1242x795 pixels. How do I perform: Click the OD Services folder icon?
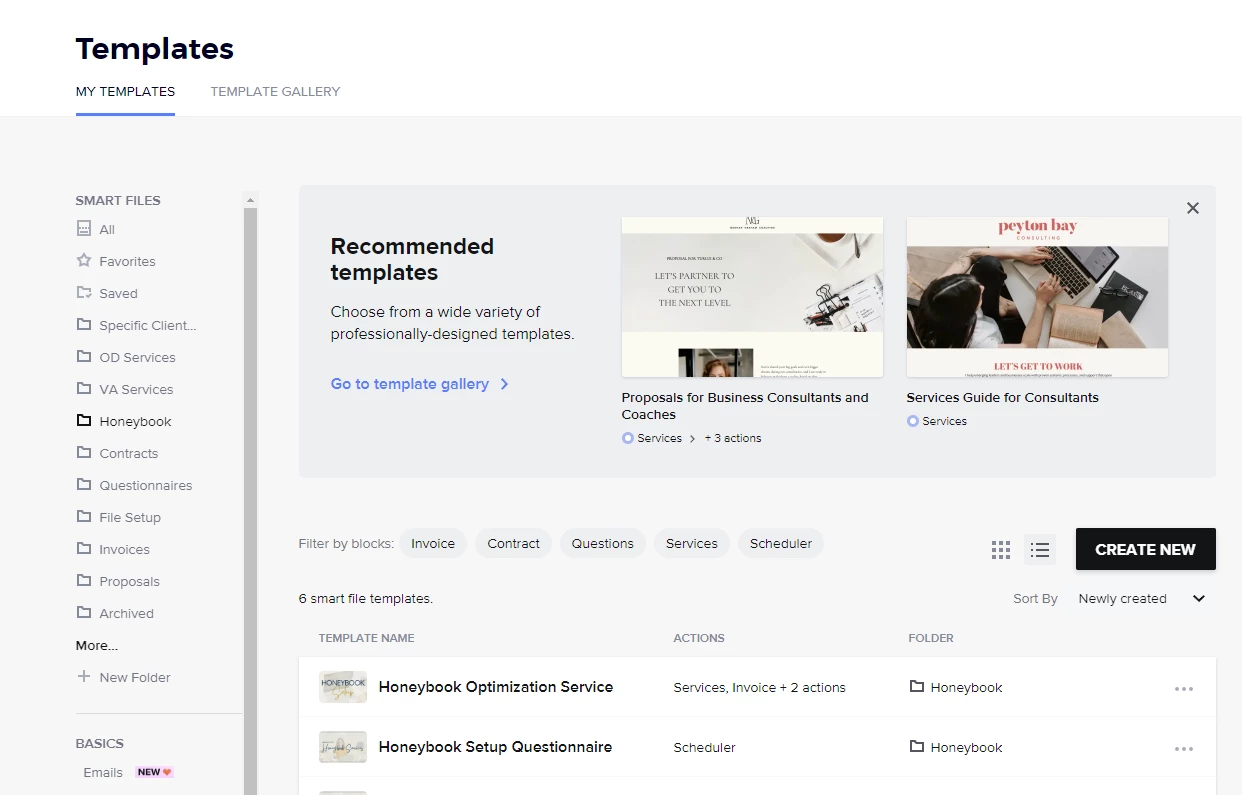pos(84,357)
